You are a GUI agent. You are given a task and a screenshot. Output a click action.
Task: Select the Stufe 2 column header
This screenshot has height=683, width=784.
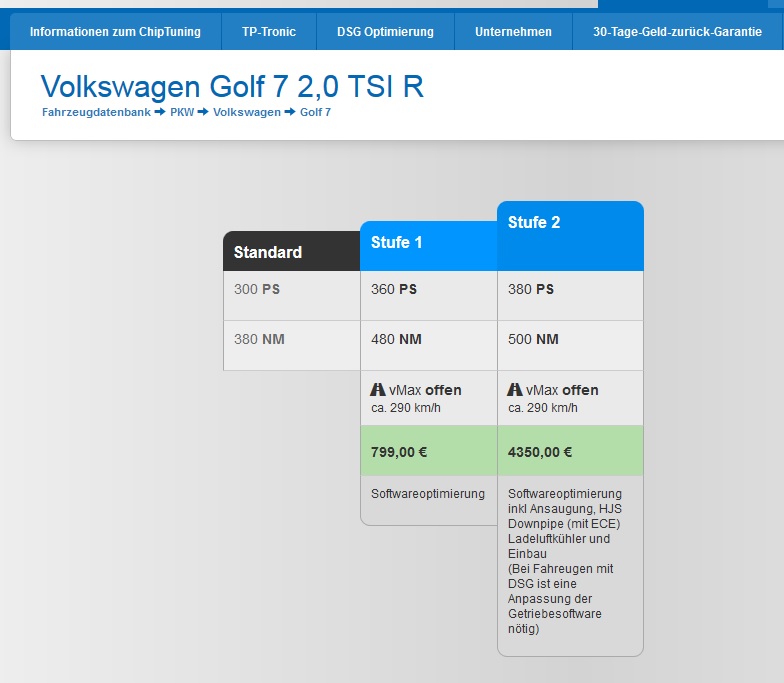[x=569, y=234]
